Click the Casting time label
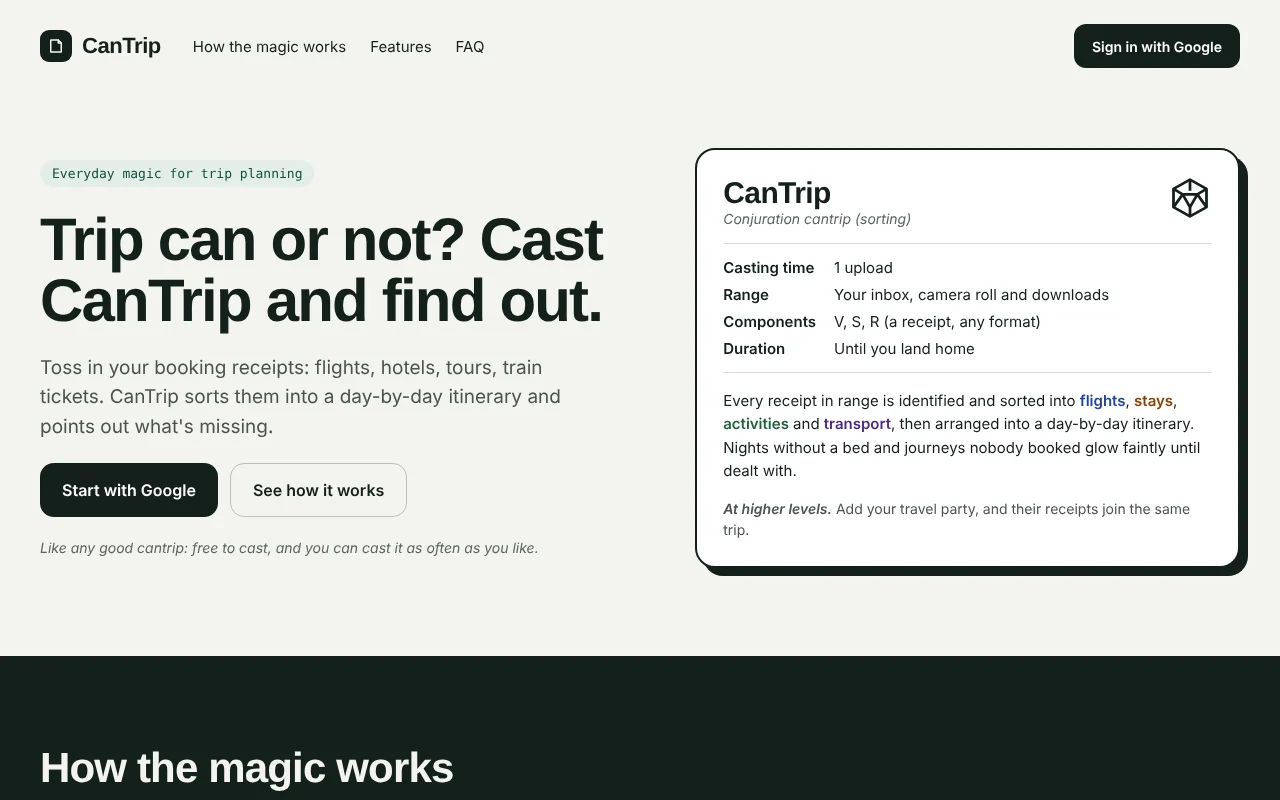This screenshot has width=1280, height=800. click(x=769, y=268)
